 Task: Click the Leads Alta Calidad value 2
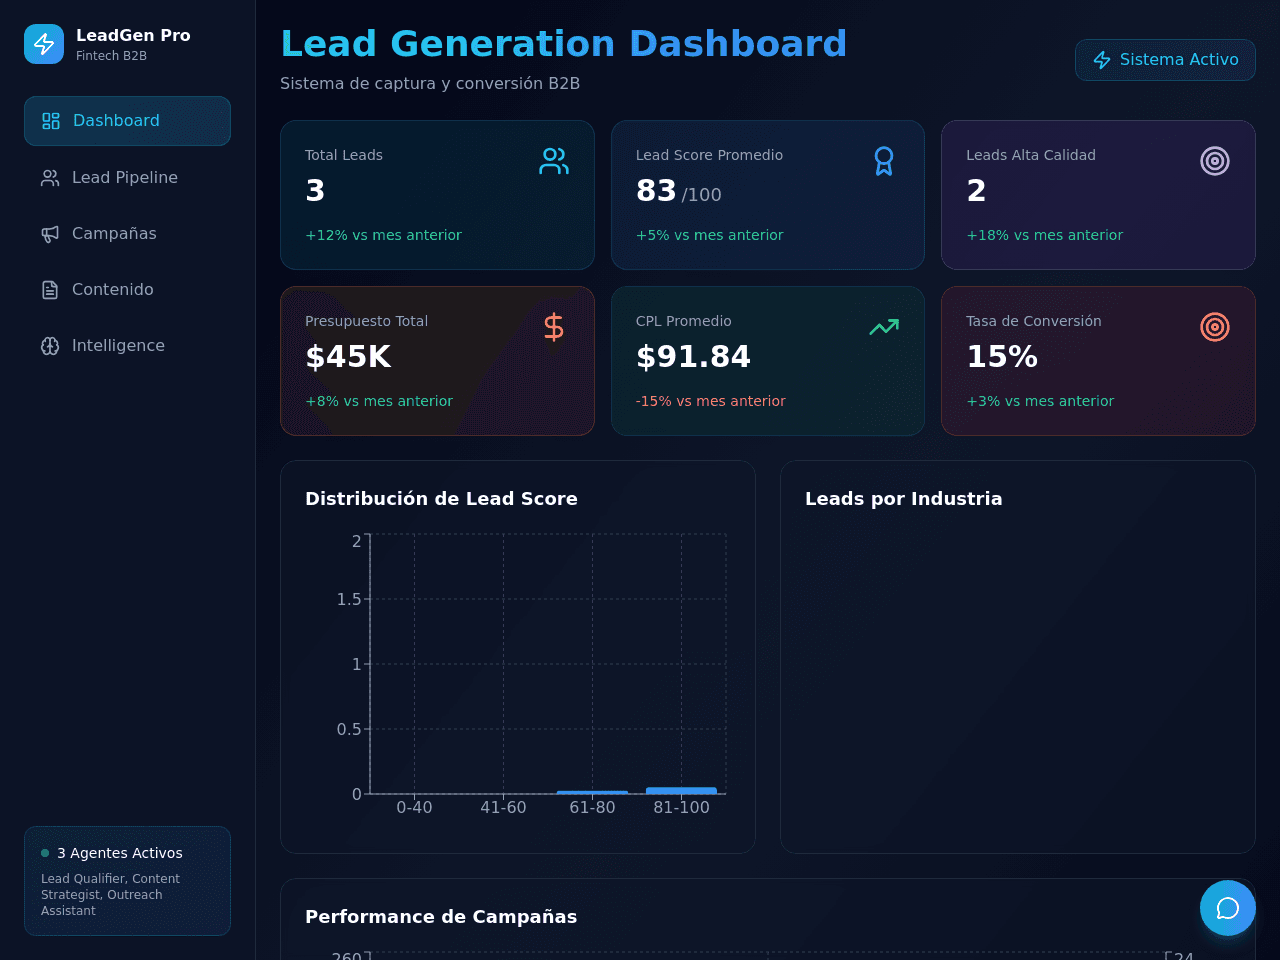click(976, 191)
